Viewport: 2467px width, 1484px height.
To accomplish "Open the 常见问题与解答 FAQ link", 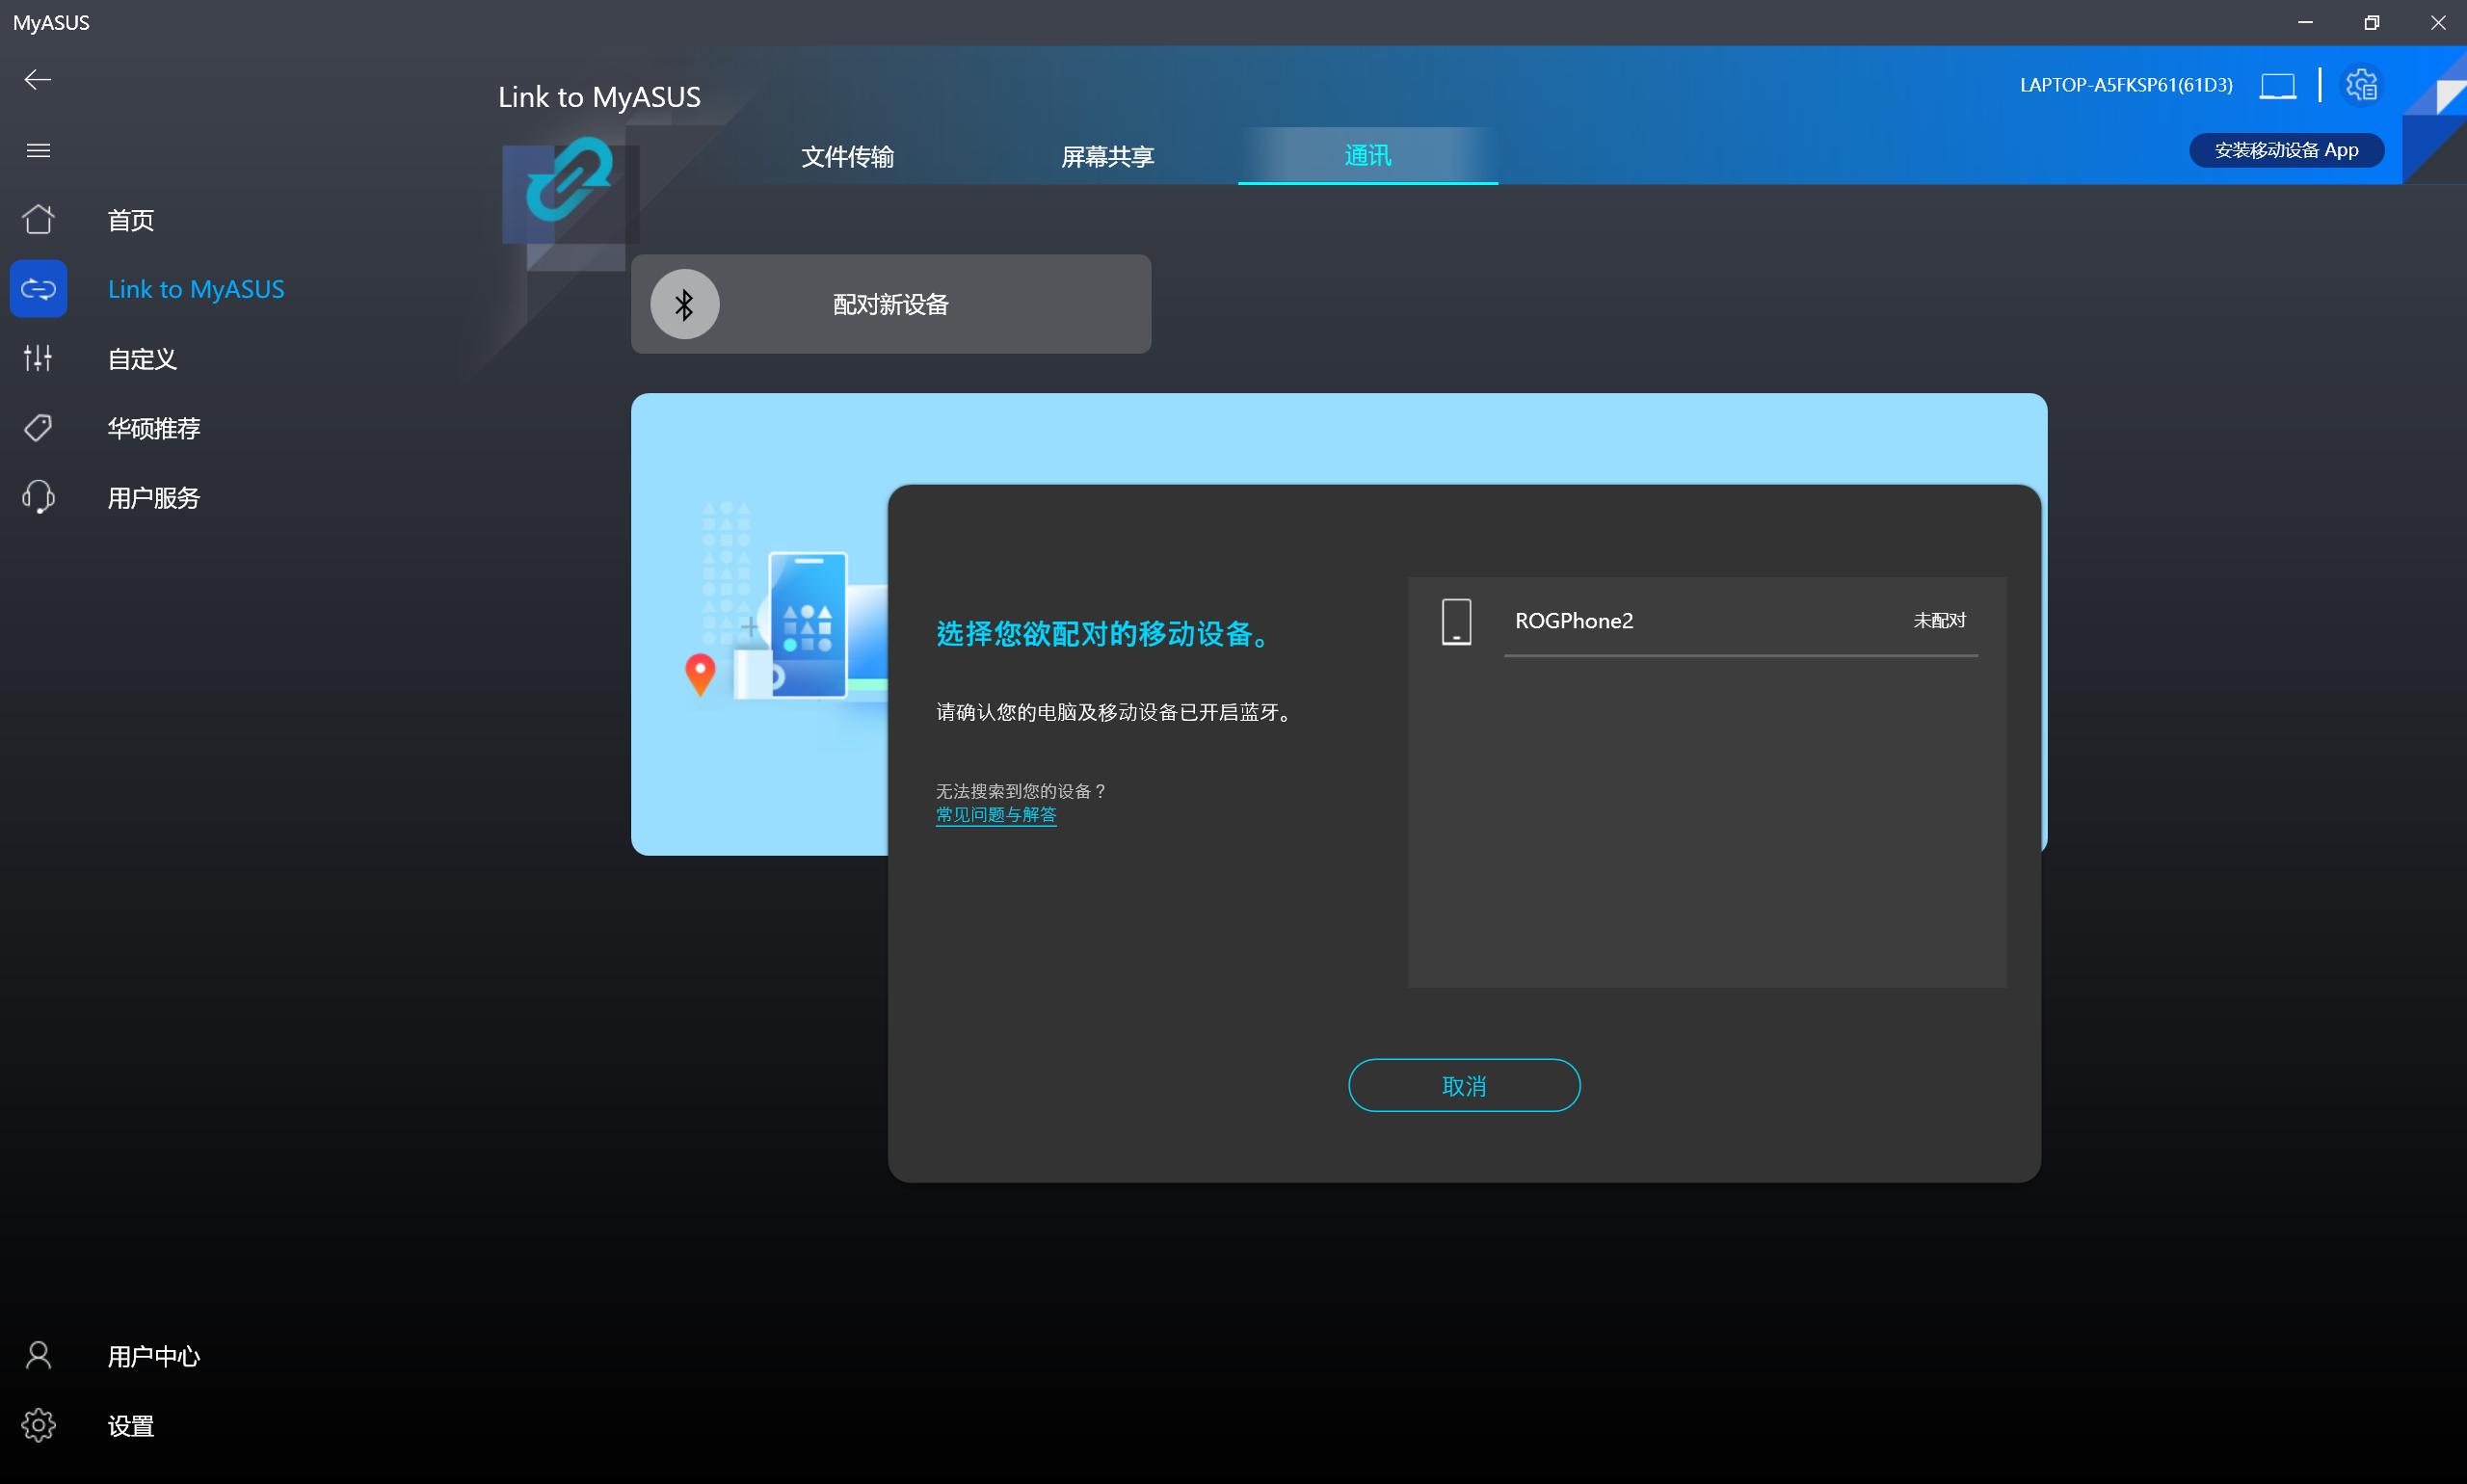I will click(995, 815).
